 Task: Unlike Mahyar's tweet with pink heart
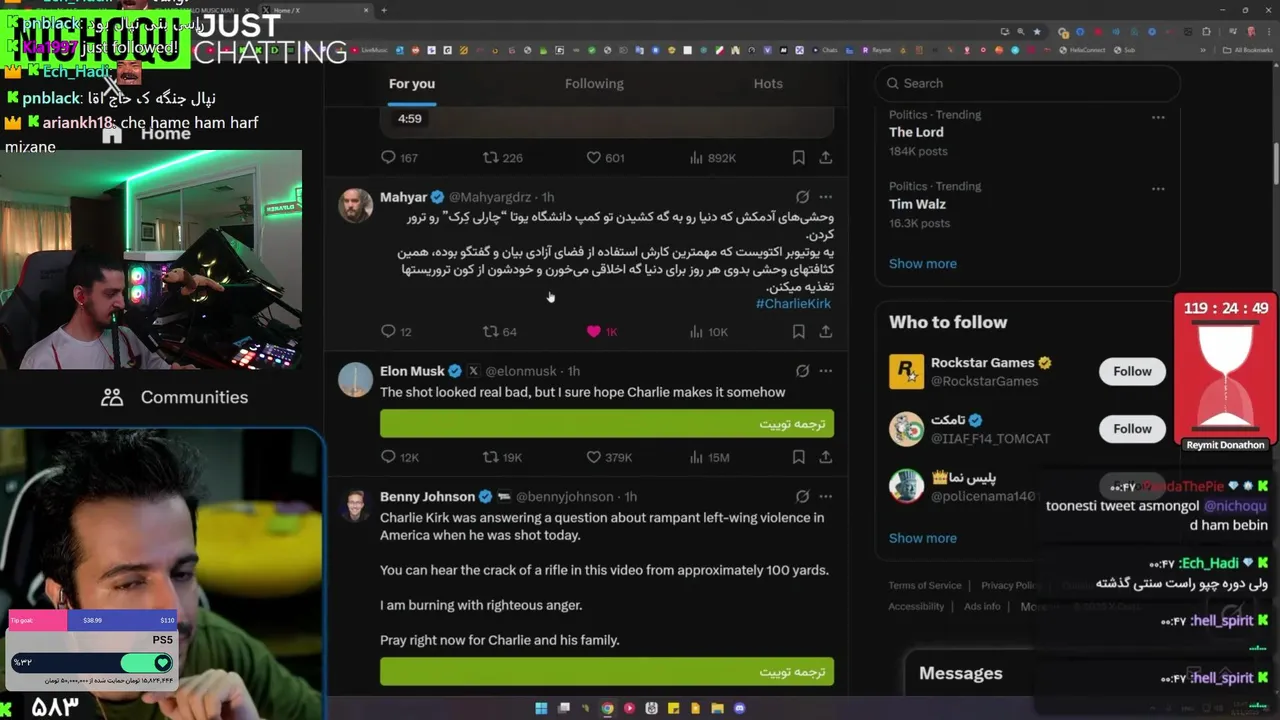[x=602, y=331]
